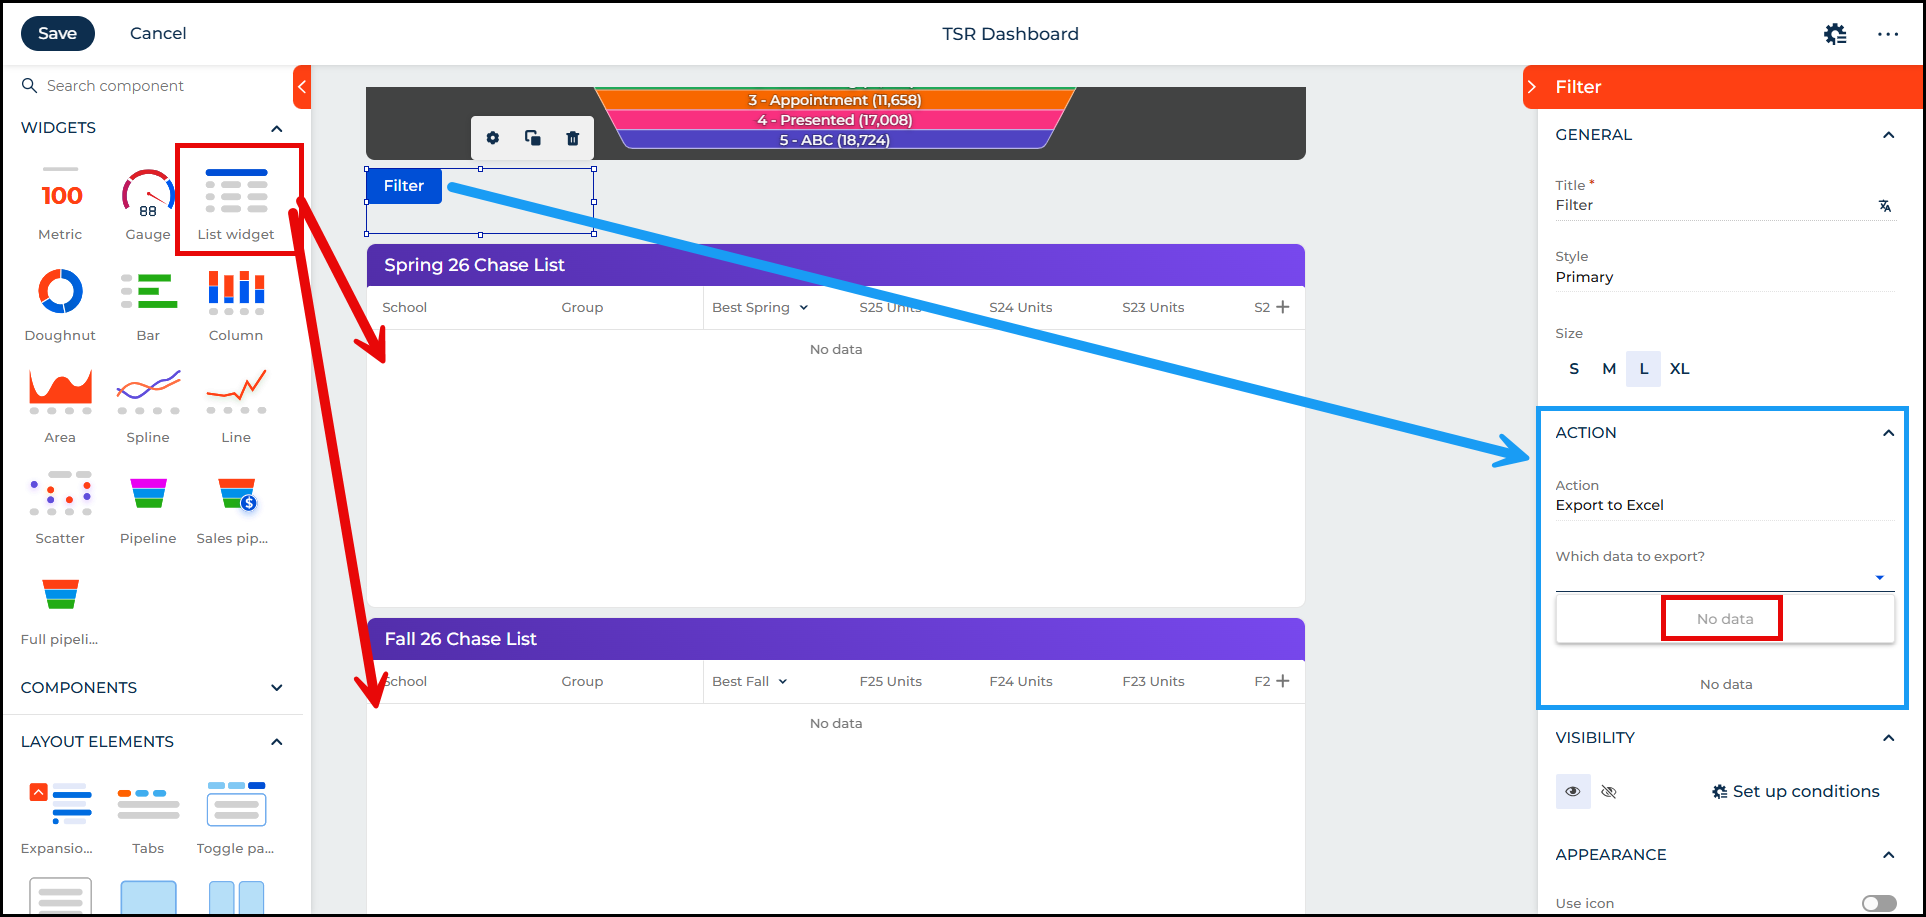Set visibility to visible with eye icon
The height and width of the screenshot is (917, 1926).
click(x=1573, y=791)
